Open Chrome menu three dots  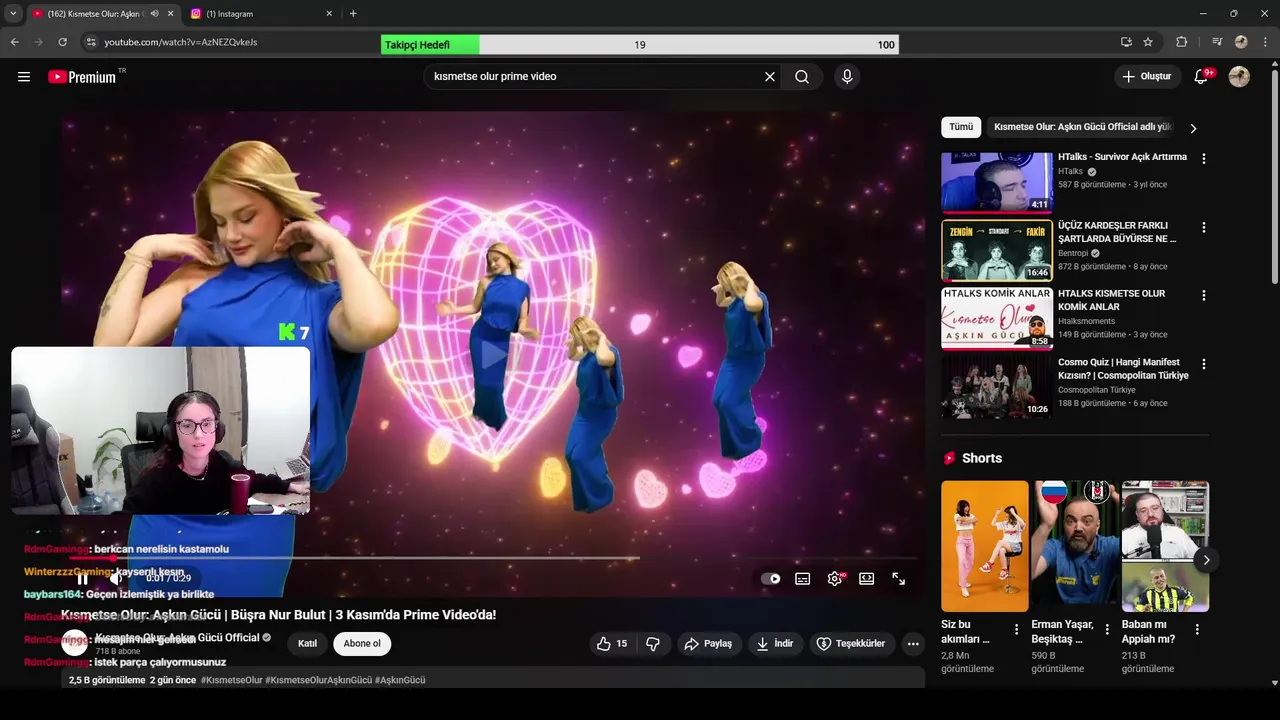coord(1265,42)
